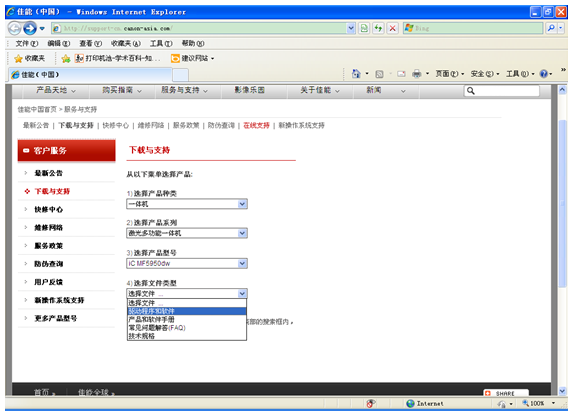Open the 文件 menu
Image resolution: width=575 pixels, height=417 pixels.
pos(26,44)
